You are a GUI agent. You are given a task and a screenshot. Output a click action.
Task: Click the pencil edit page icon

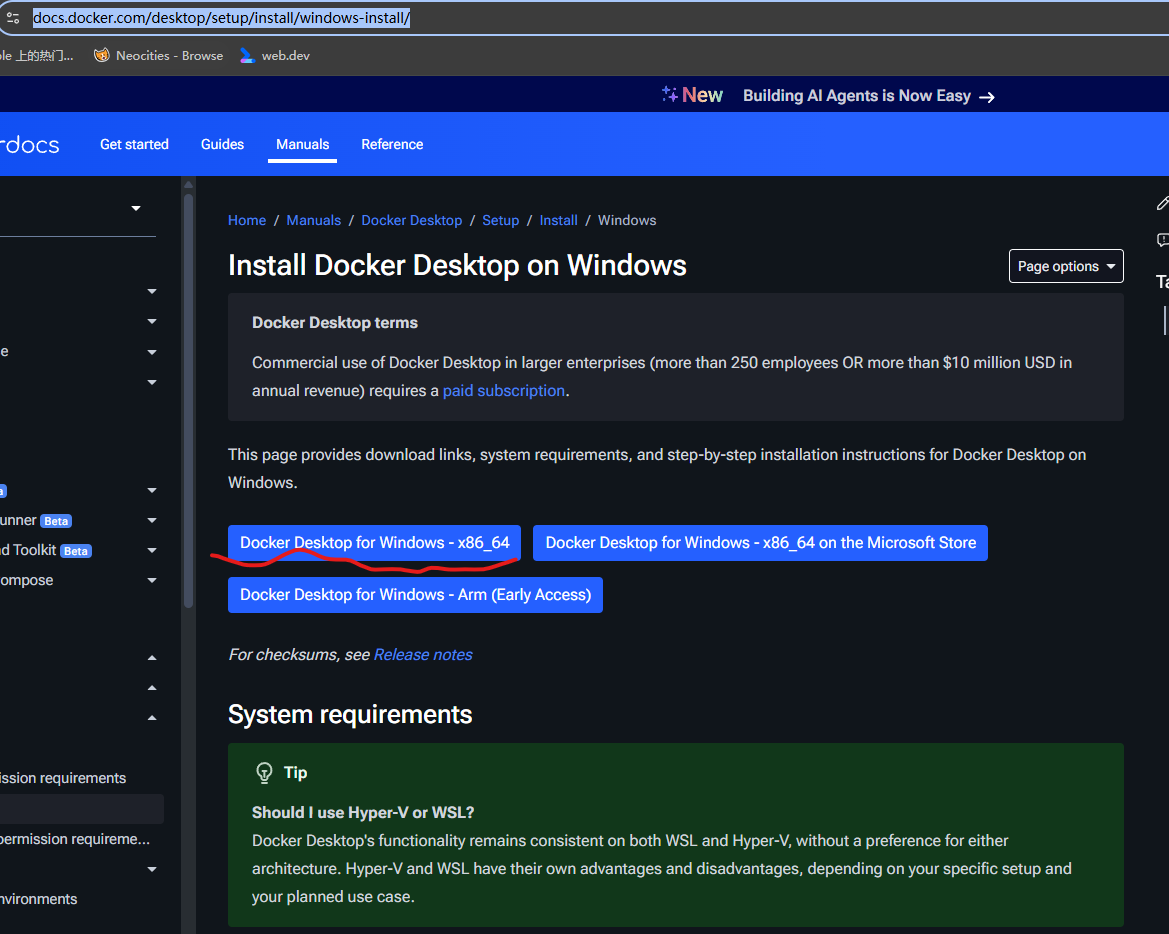click(1162, 203)
